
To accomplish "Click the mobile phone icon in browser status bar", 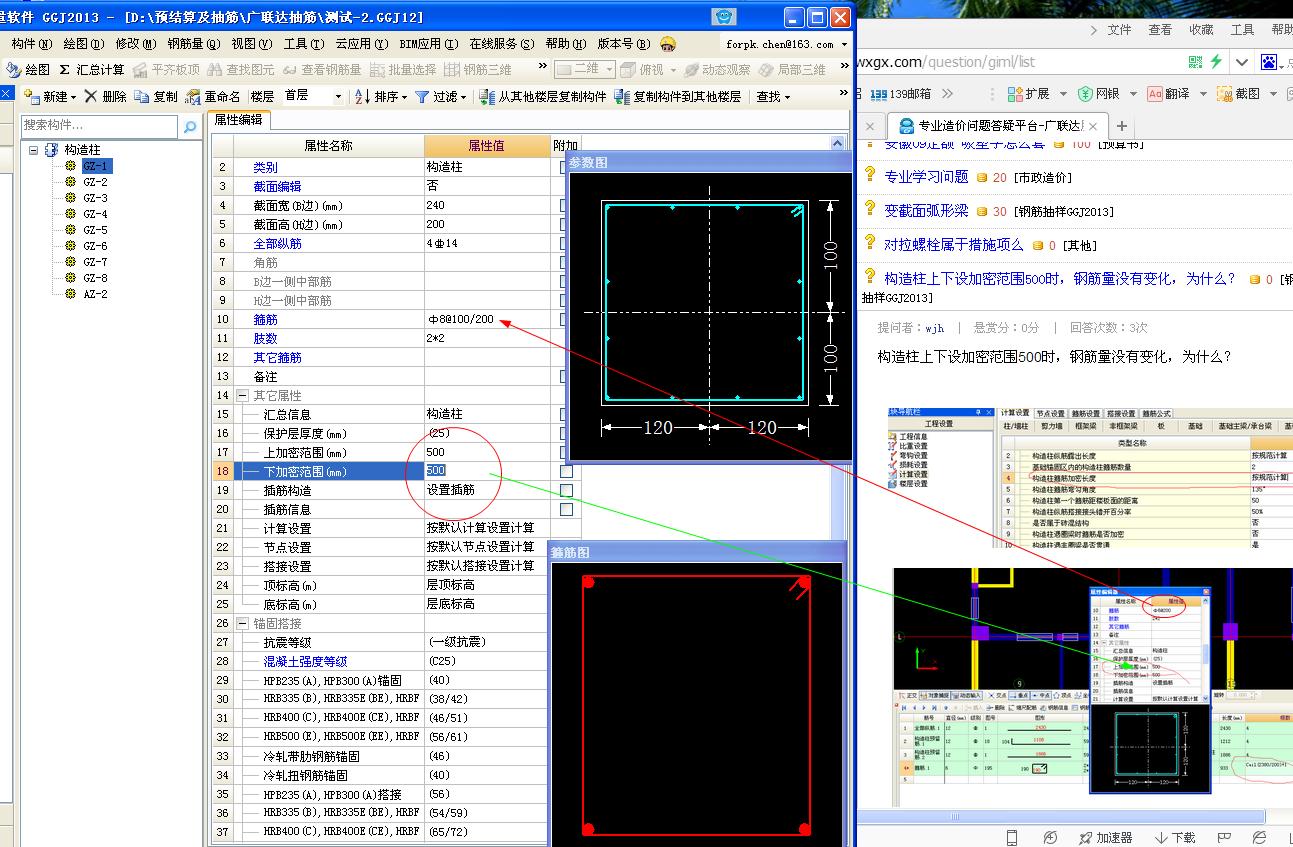I will click(1012, 837).
